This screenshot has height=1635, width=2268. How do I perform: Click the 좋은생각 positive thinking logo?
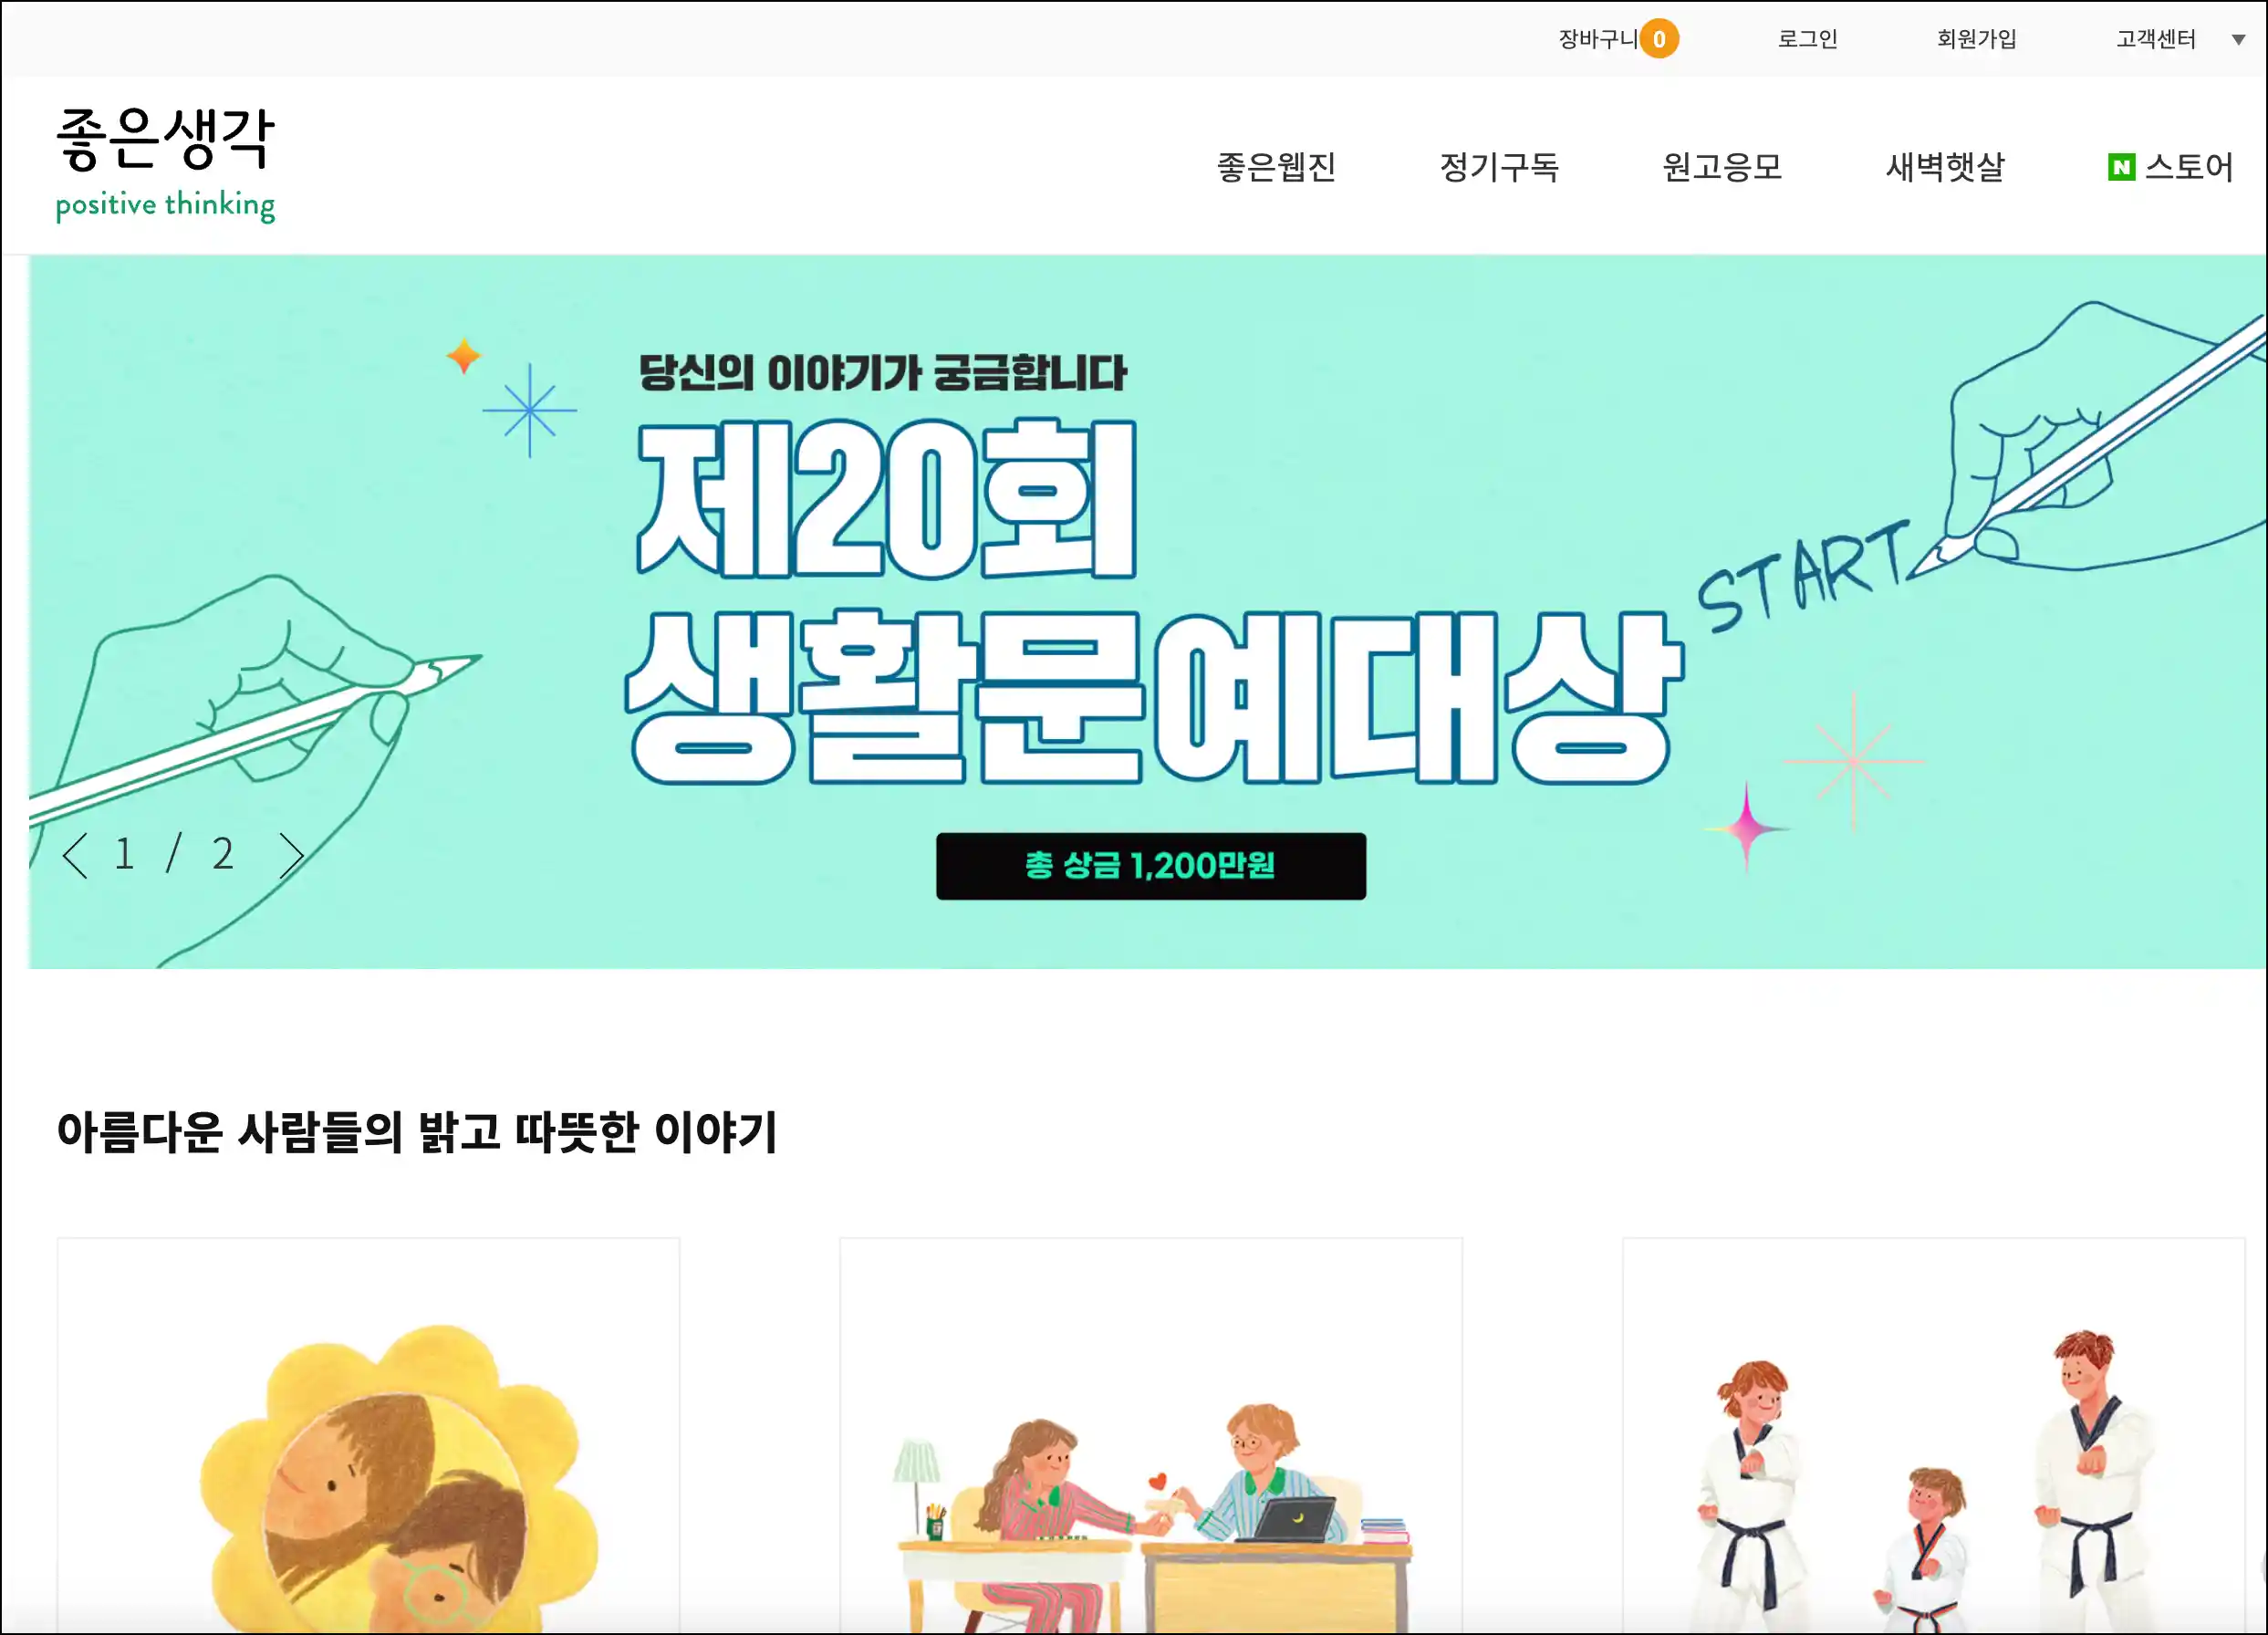click(165, 164)
